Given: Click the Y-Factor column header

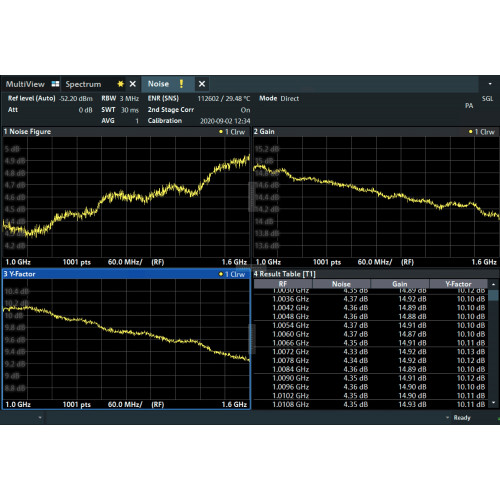Looking at the screenshot, I should click(459, 284).
